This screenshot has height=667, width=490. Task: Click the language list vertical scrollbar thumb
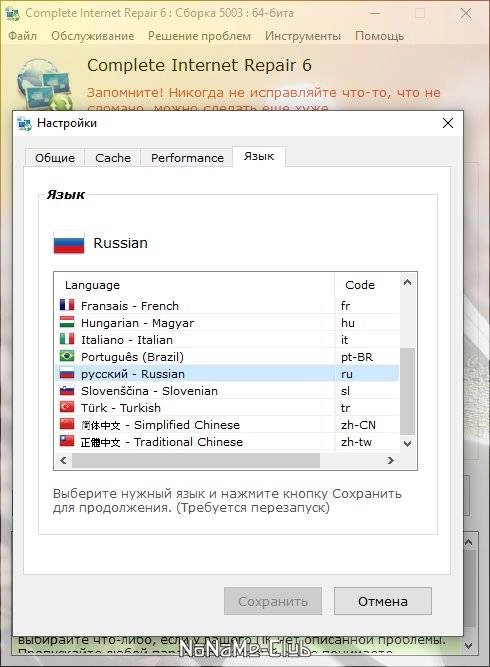point(407,392)
